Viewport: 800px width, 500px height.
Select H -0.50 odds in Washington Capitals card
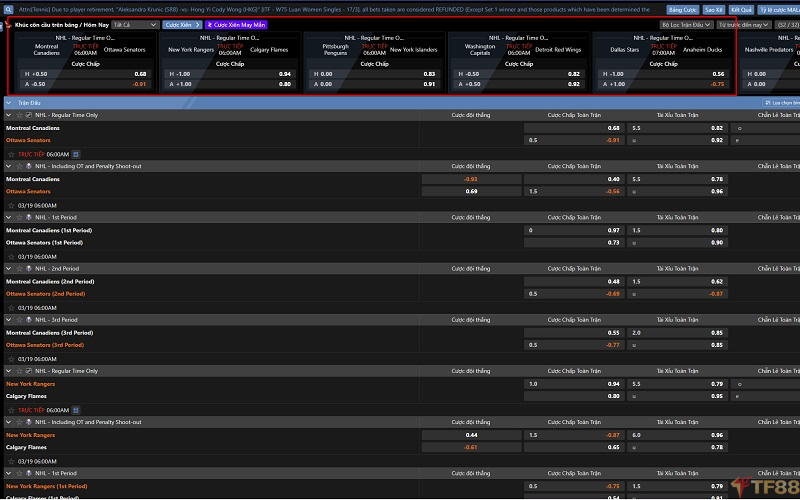tap(519, 74)
